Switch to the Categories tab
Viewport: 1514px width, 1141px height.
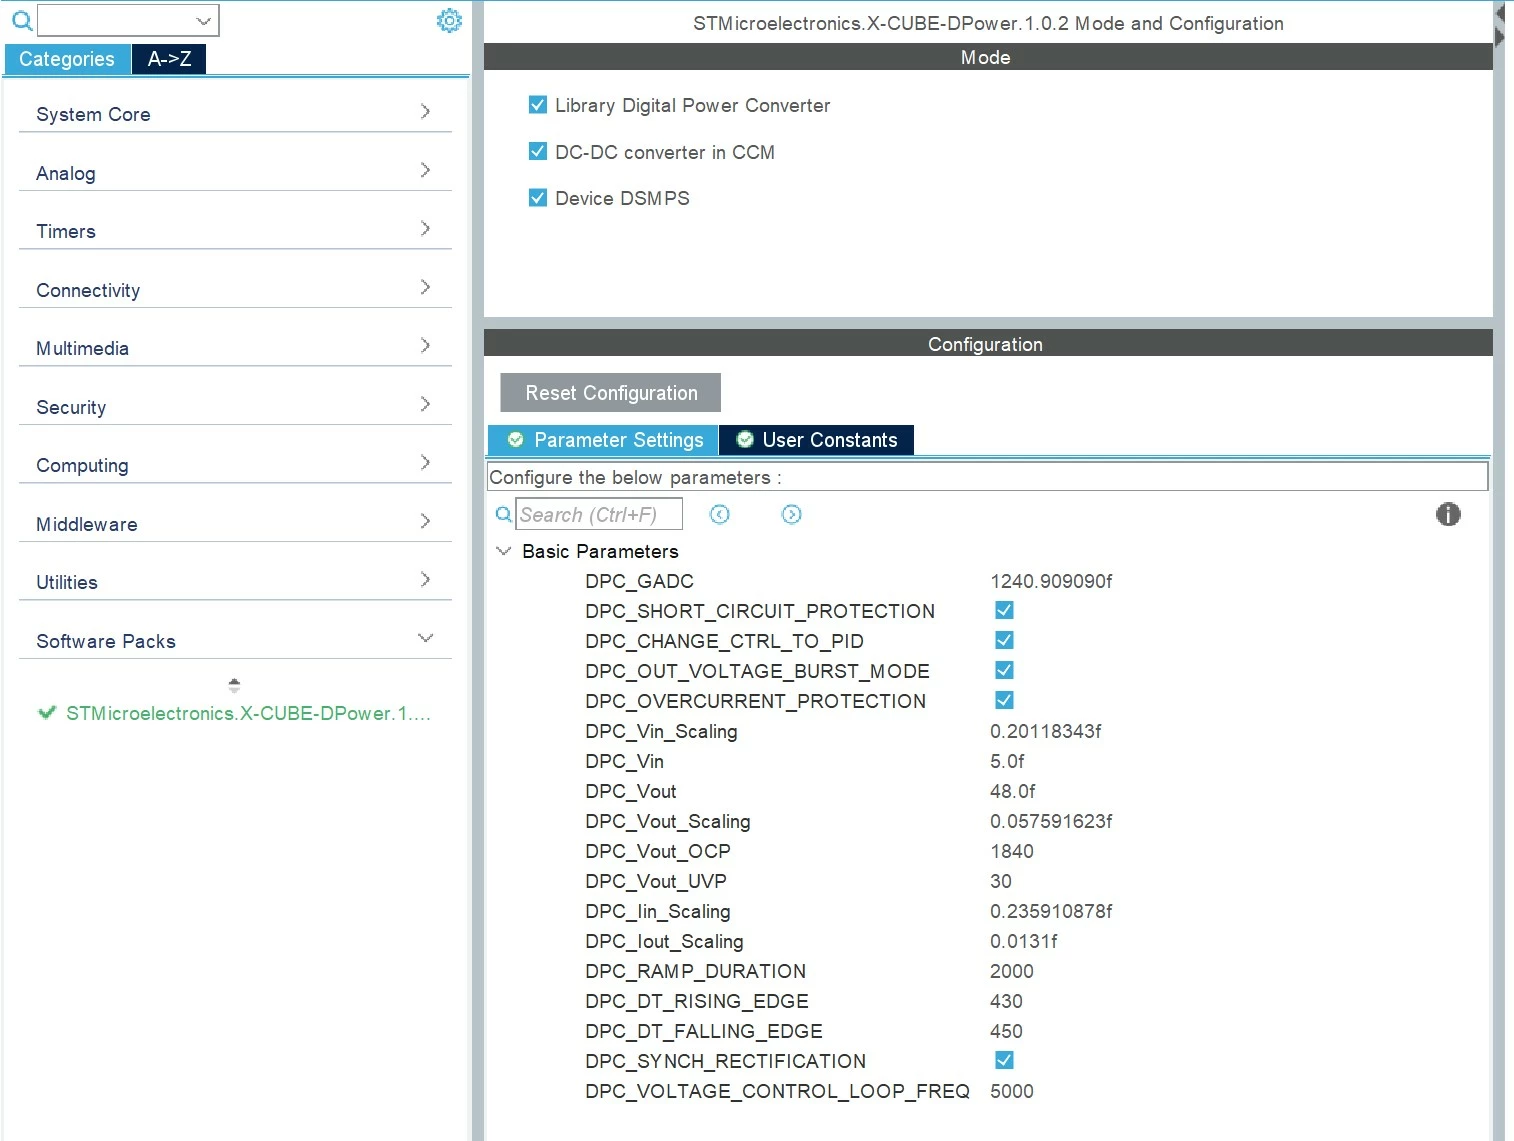coord(67,59)
